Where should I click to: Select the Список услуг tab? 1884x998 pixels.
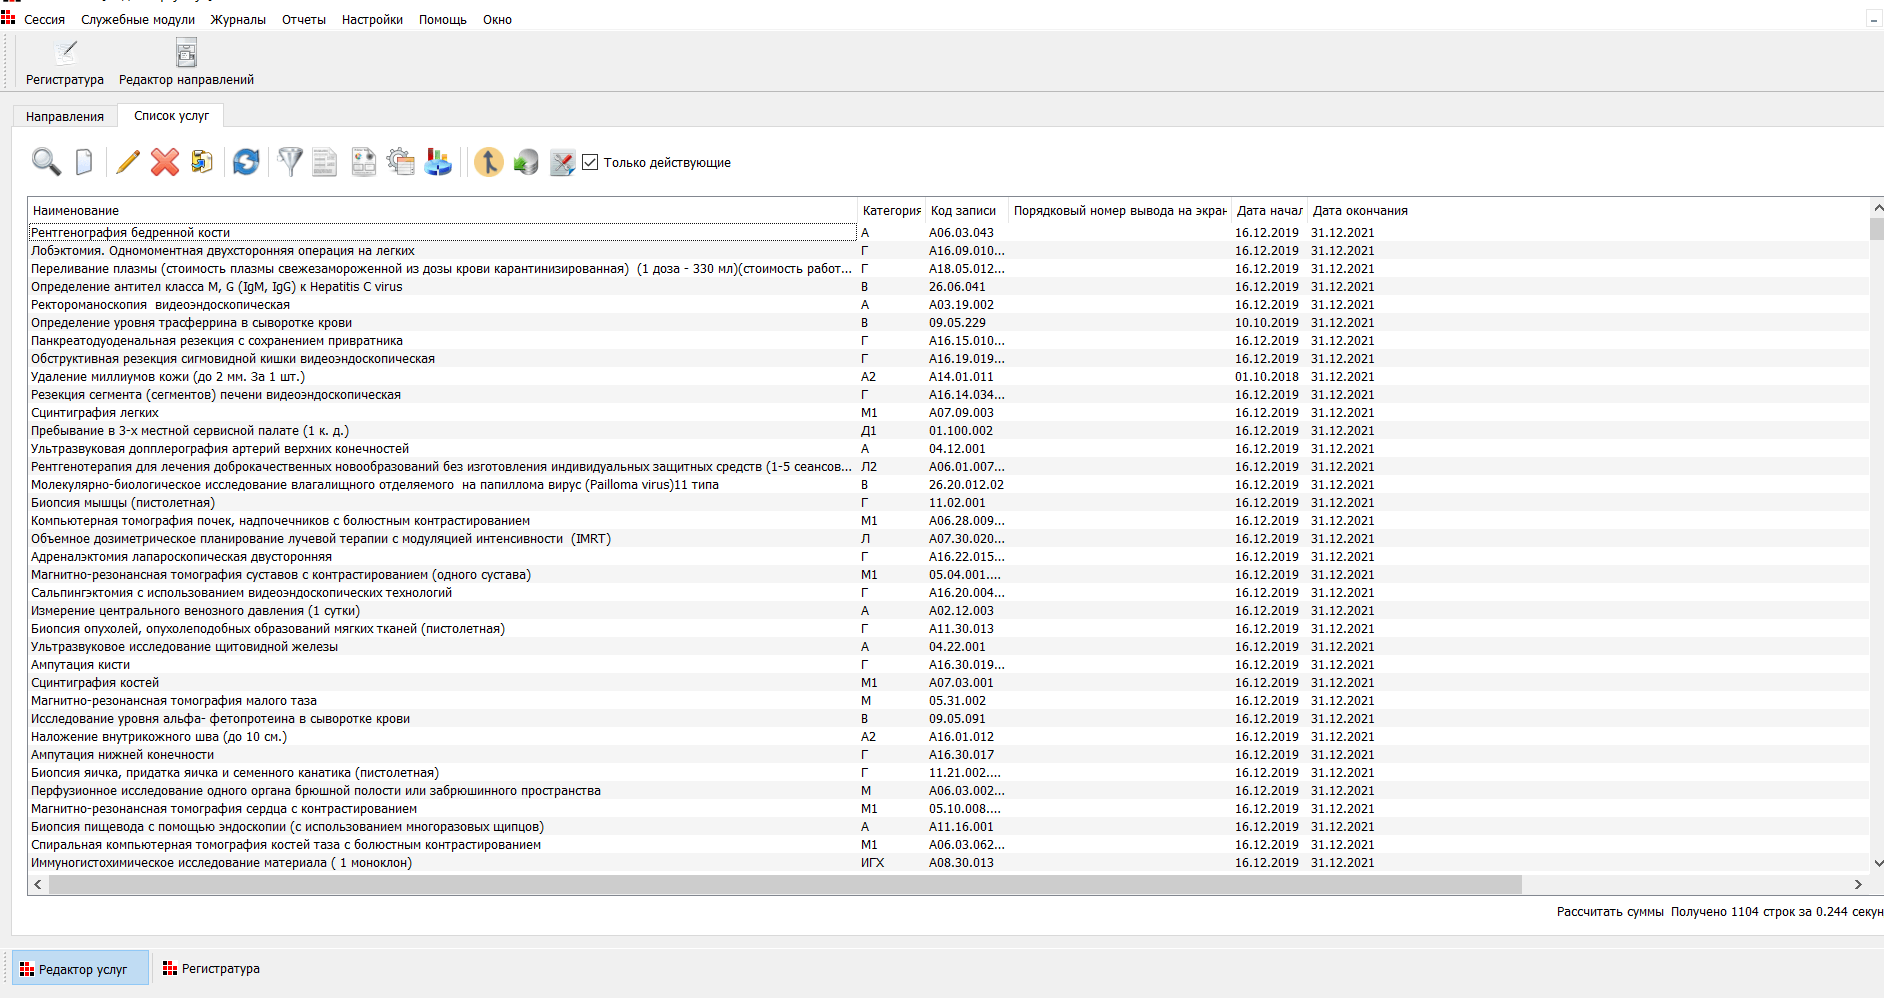point(171,115)
